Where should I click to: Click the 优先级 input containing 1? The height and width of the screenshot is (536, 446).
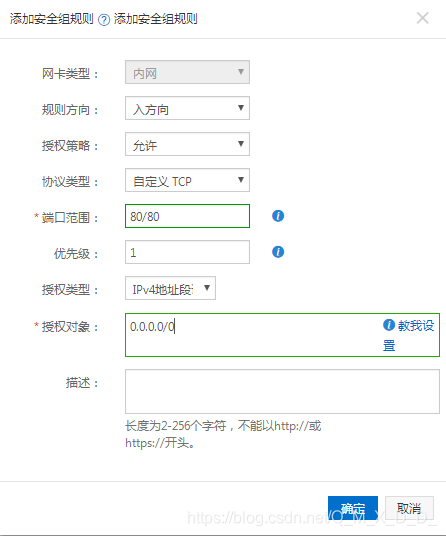click(x=187, y=252)
